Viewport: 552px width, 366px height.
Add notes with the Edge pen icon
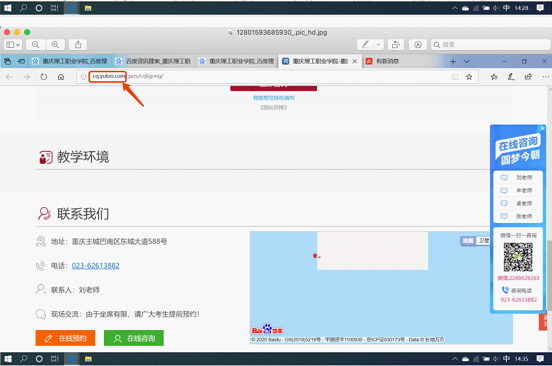click(x=511, y=77)
